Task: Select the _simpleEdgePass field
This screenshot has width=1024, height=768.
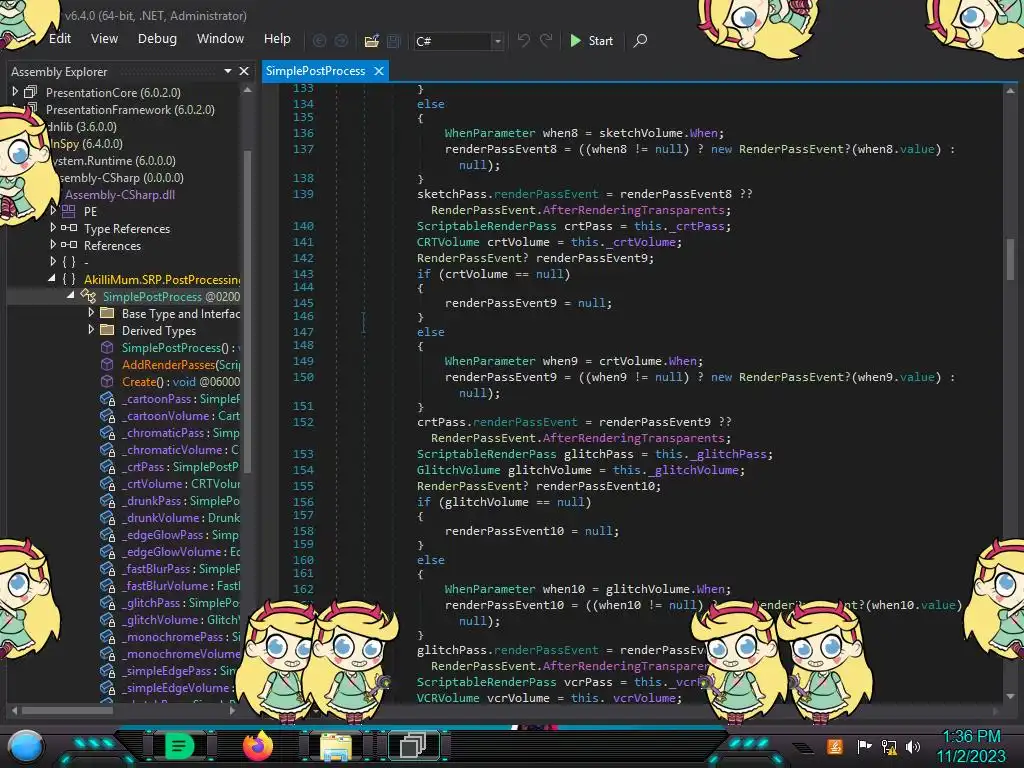Action: [180, 671]
